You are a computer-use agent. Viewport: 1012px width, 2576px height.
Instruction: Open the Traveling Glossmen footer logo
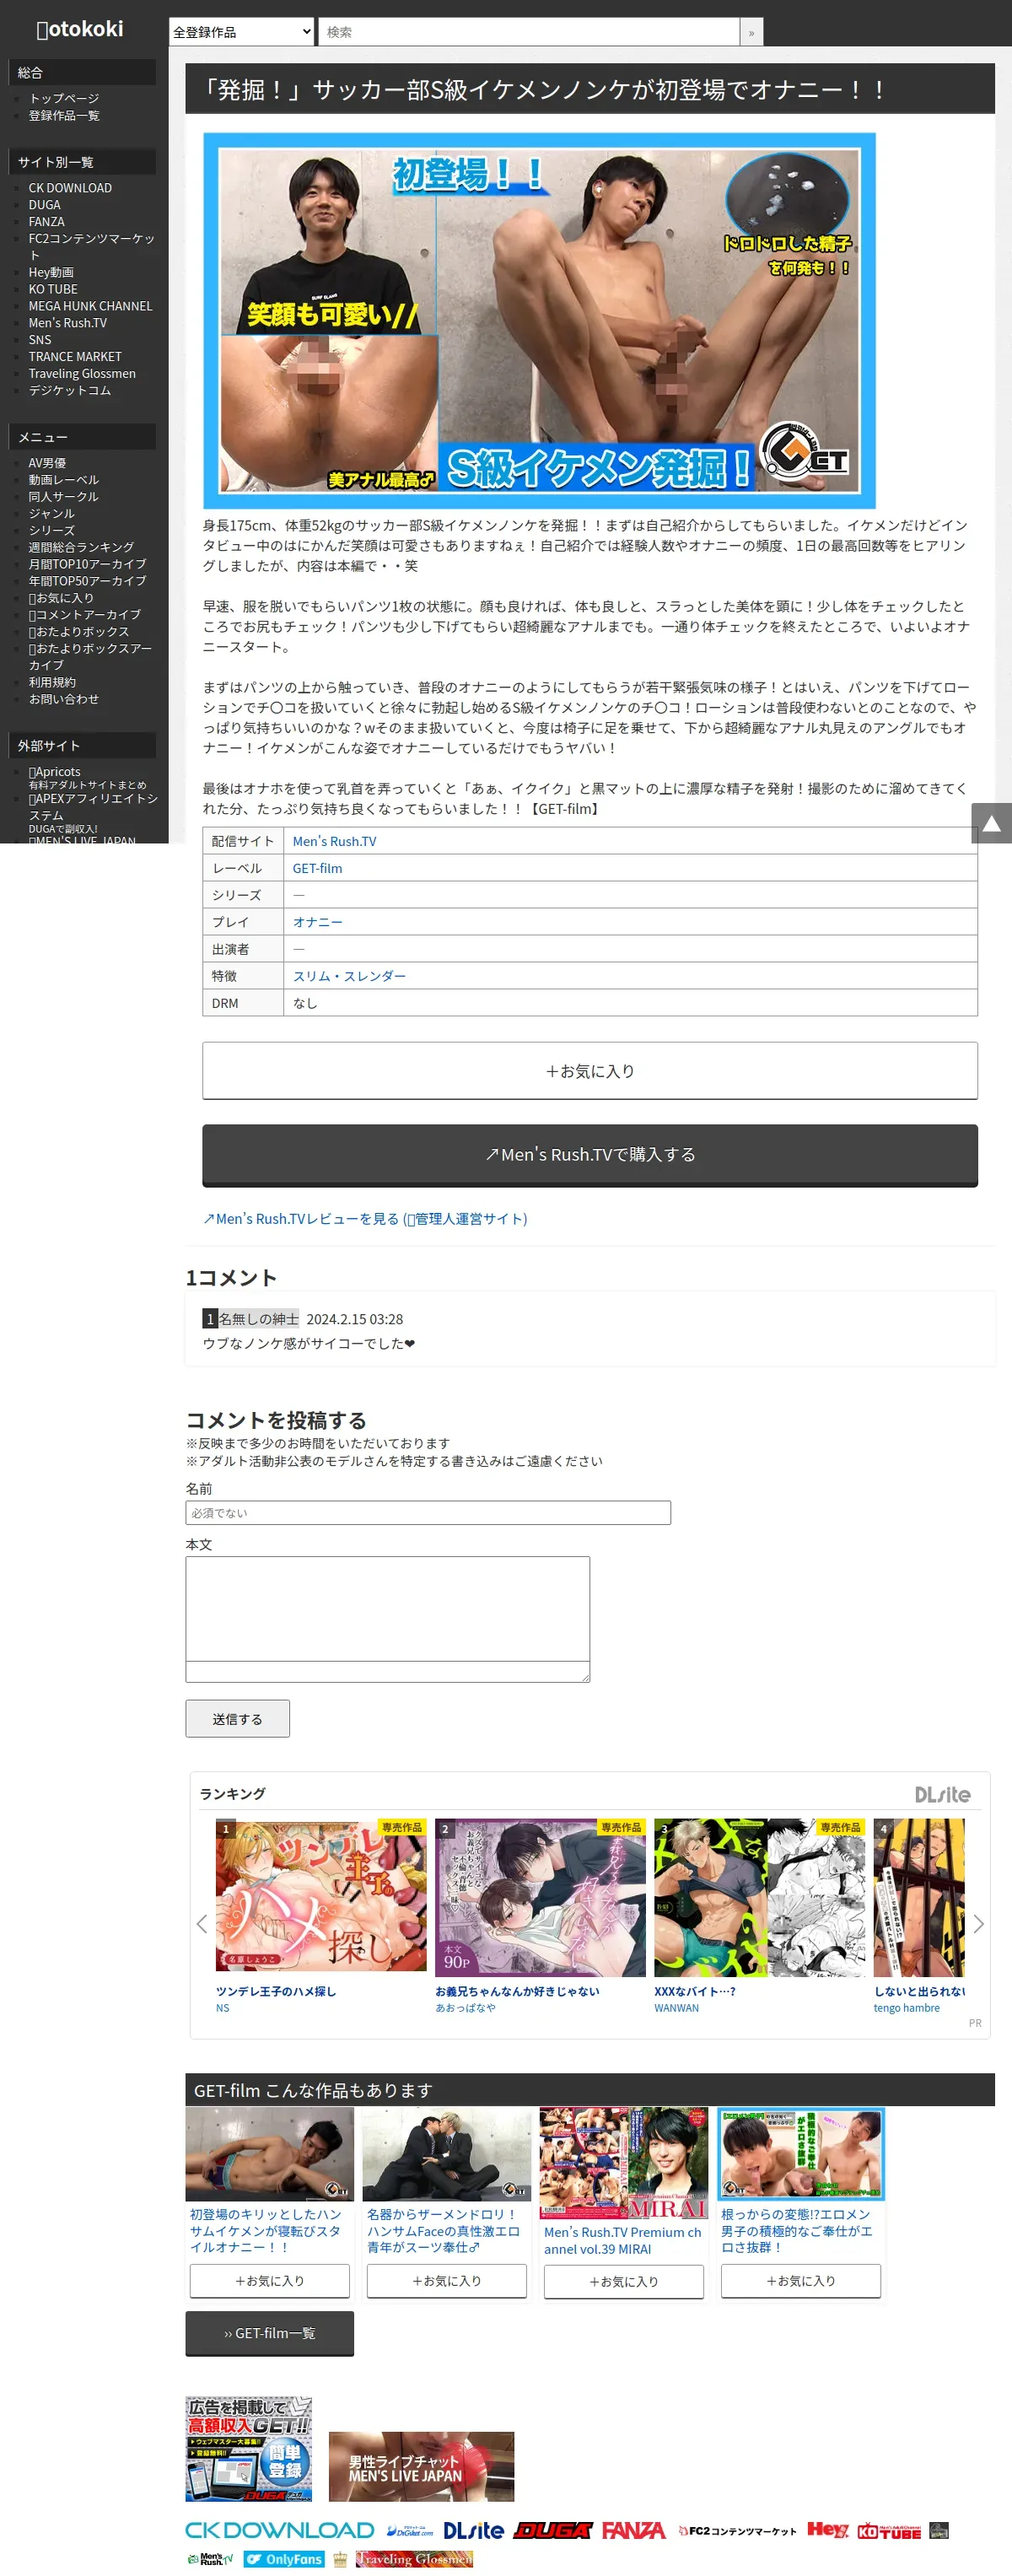pos(414,2559)
